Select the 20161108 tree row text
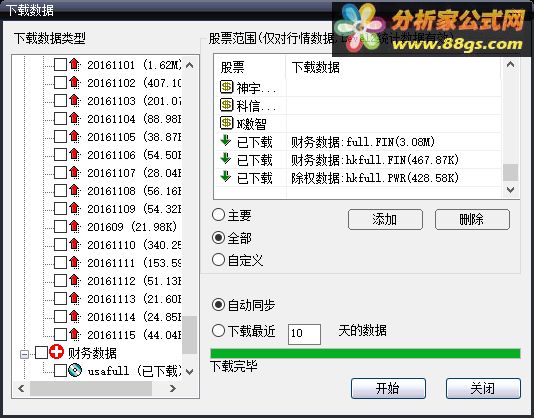 pyautogui.click(x=134, y=191)
